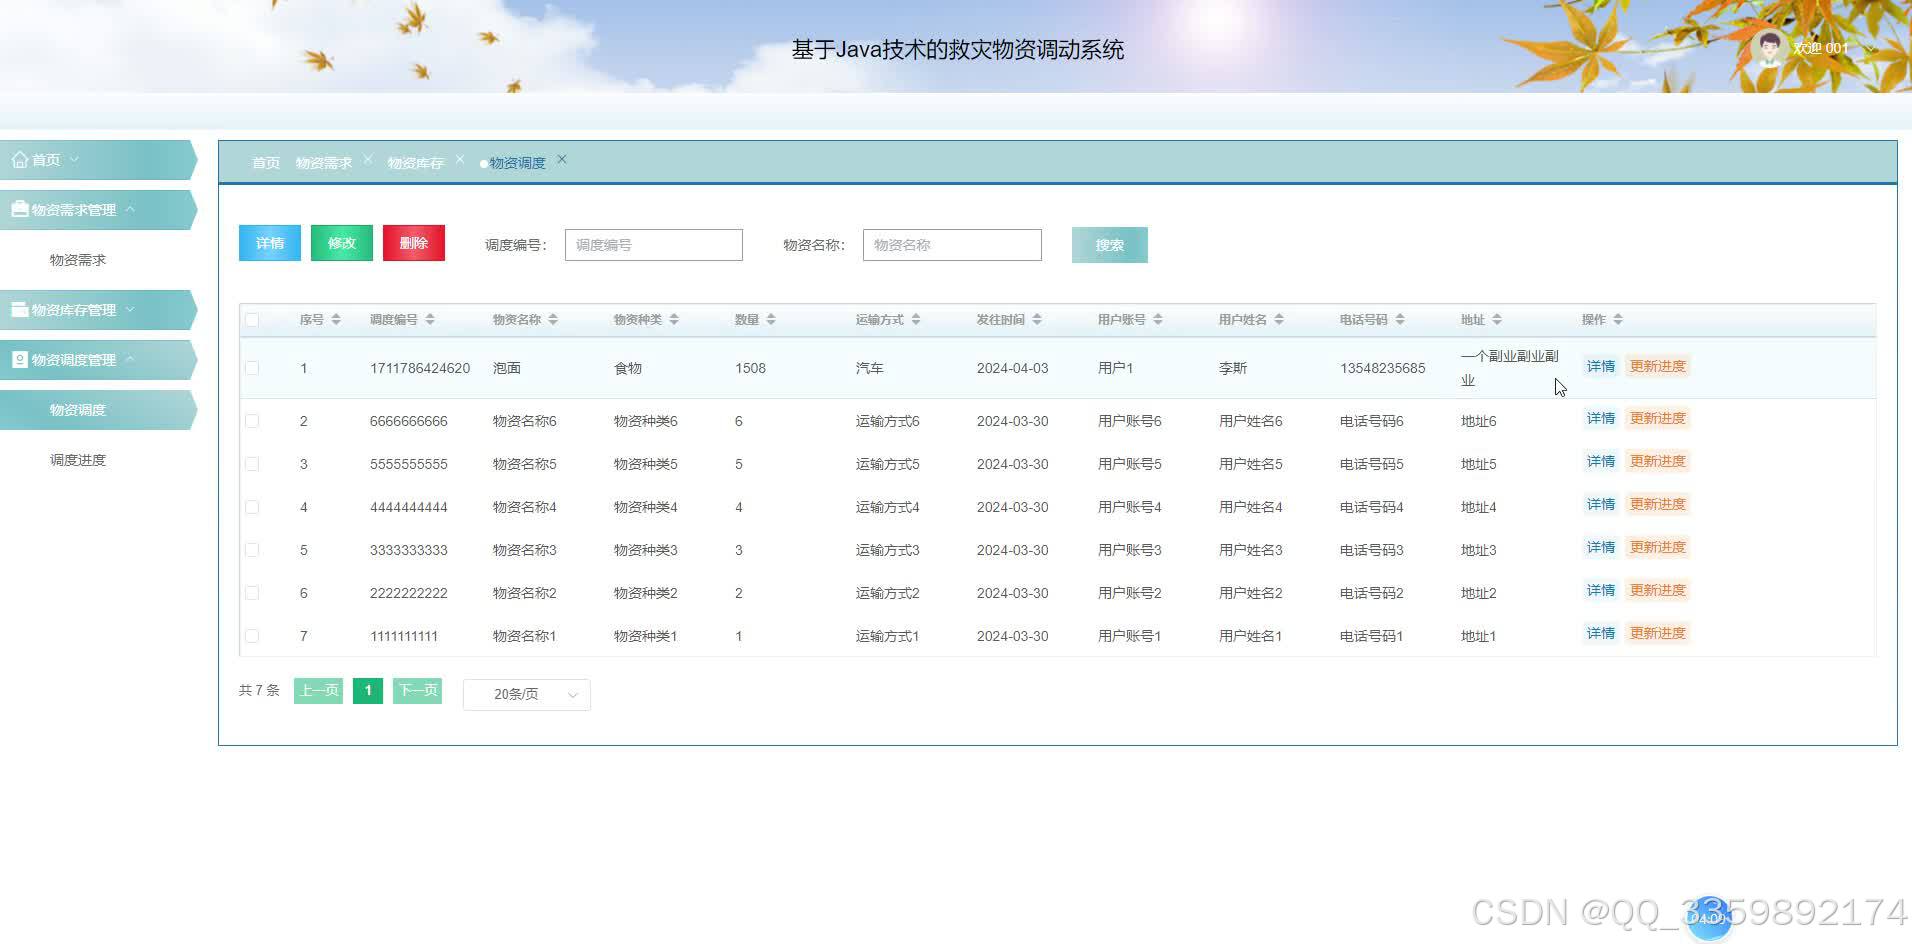Expand the 首页 sidebar chevron
The height and width of the screenshot is (944, 1912).
point(74,160)
